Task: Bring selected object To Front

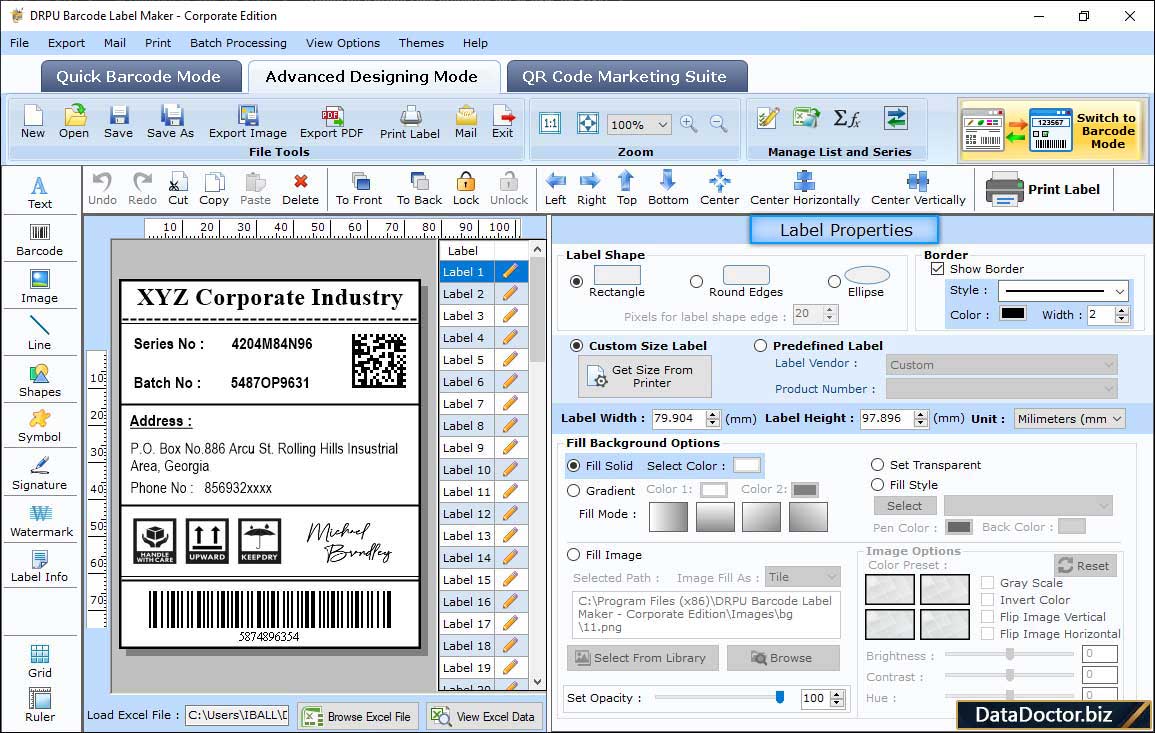Action: click(359, 189)
